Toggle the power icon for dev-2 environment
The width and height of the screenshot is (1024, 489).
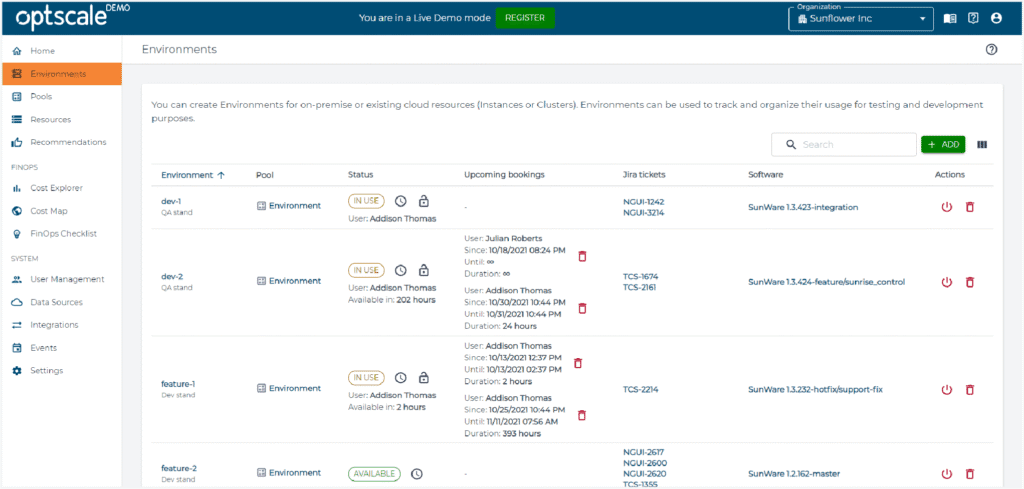947,282
